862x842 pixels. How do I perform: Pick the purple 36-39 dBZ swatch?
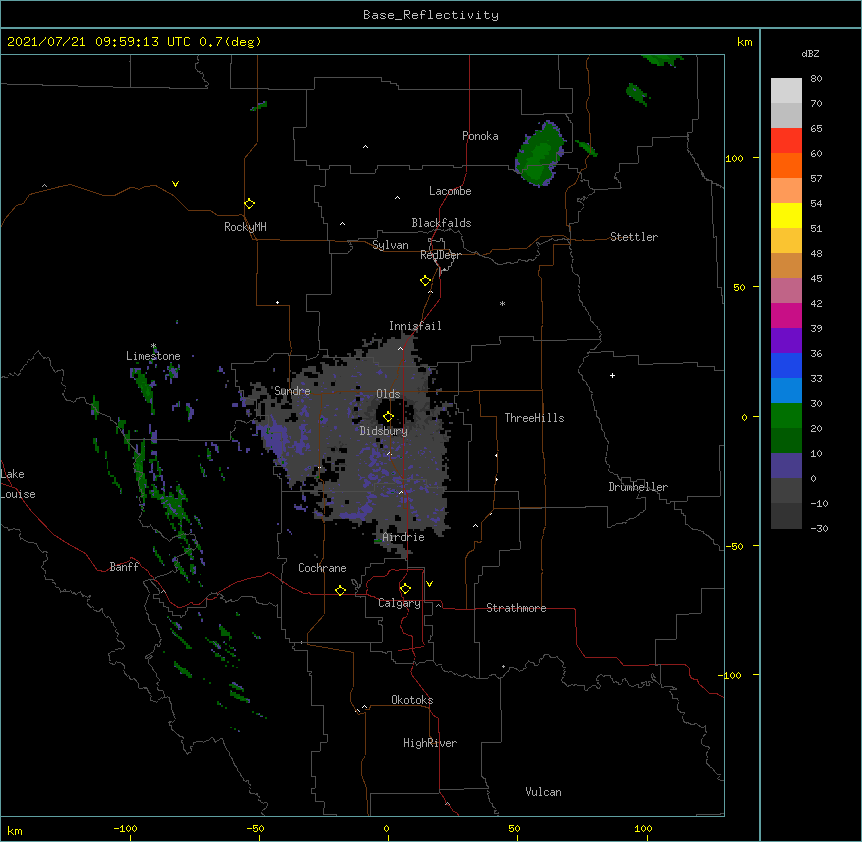pos(786,341)
